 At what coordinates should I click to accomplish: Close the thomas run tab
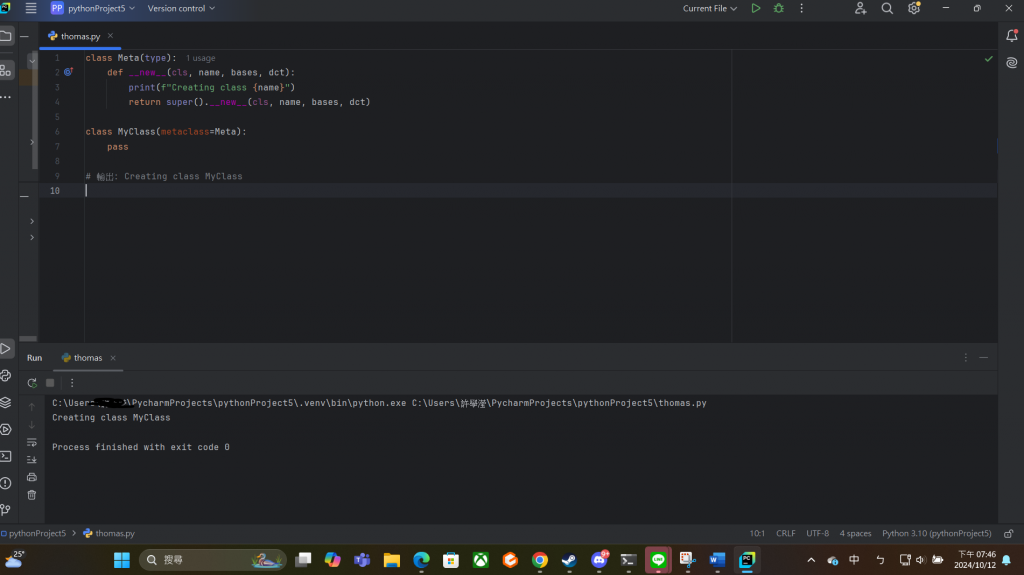tap(113, 358)
